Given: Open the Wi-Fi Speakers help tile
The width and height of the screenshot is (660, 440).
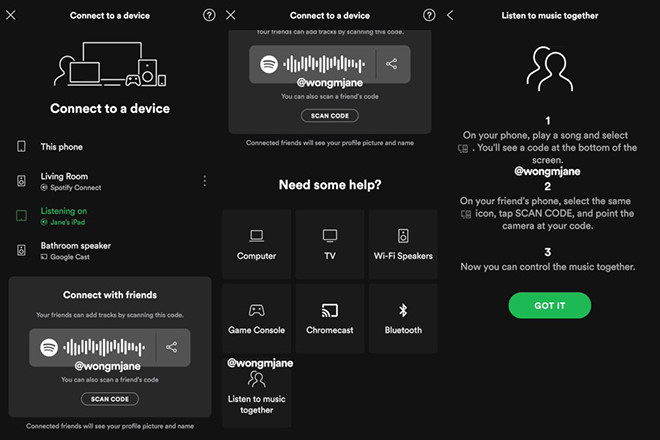Looking at the screenshot, I should point(403,244).
